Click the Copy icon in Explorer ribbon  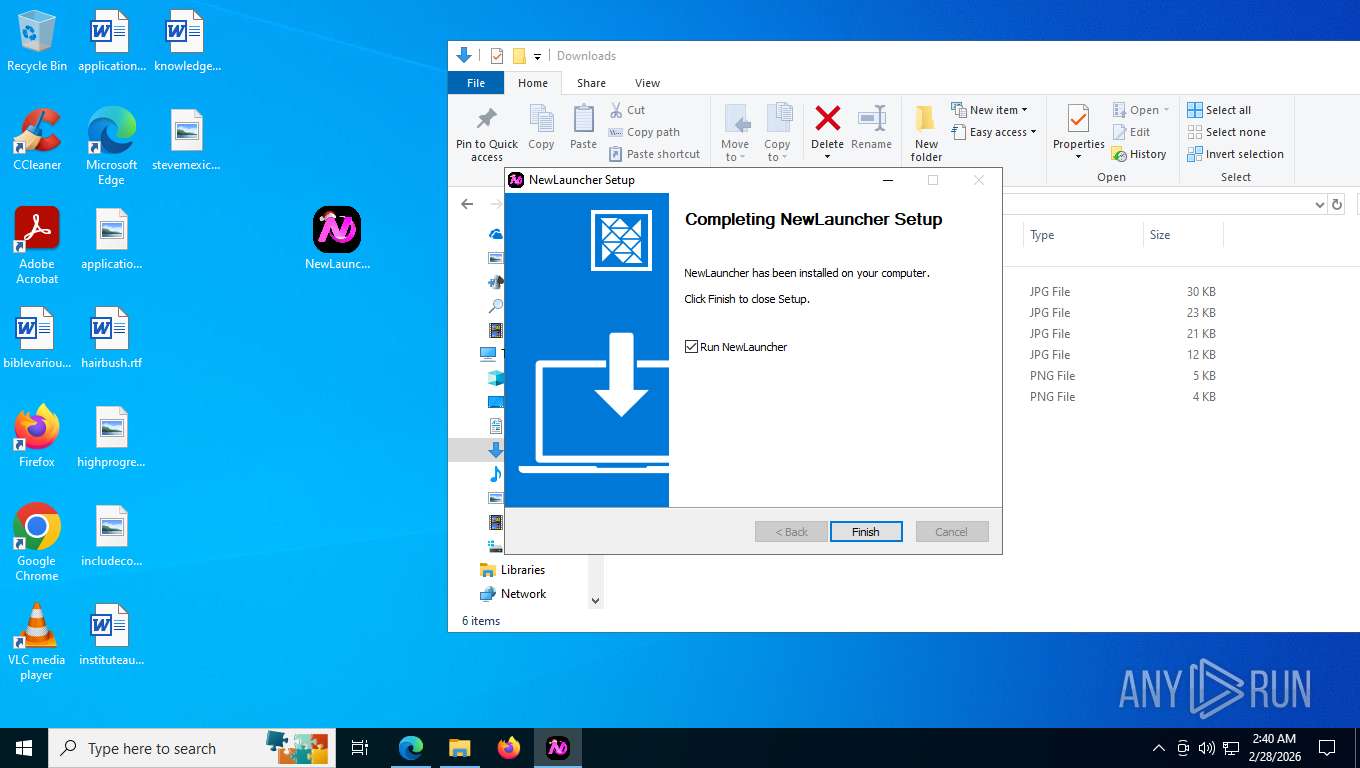(x=541, y=127)
